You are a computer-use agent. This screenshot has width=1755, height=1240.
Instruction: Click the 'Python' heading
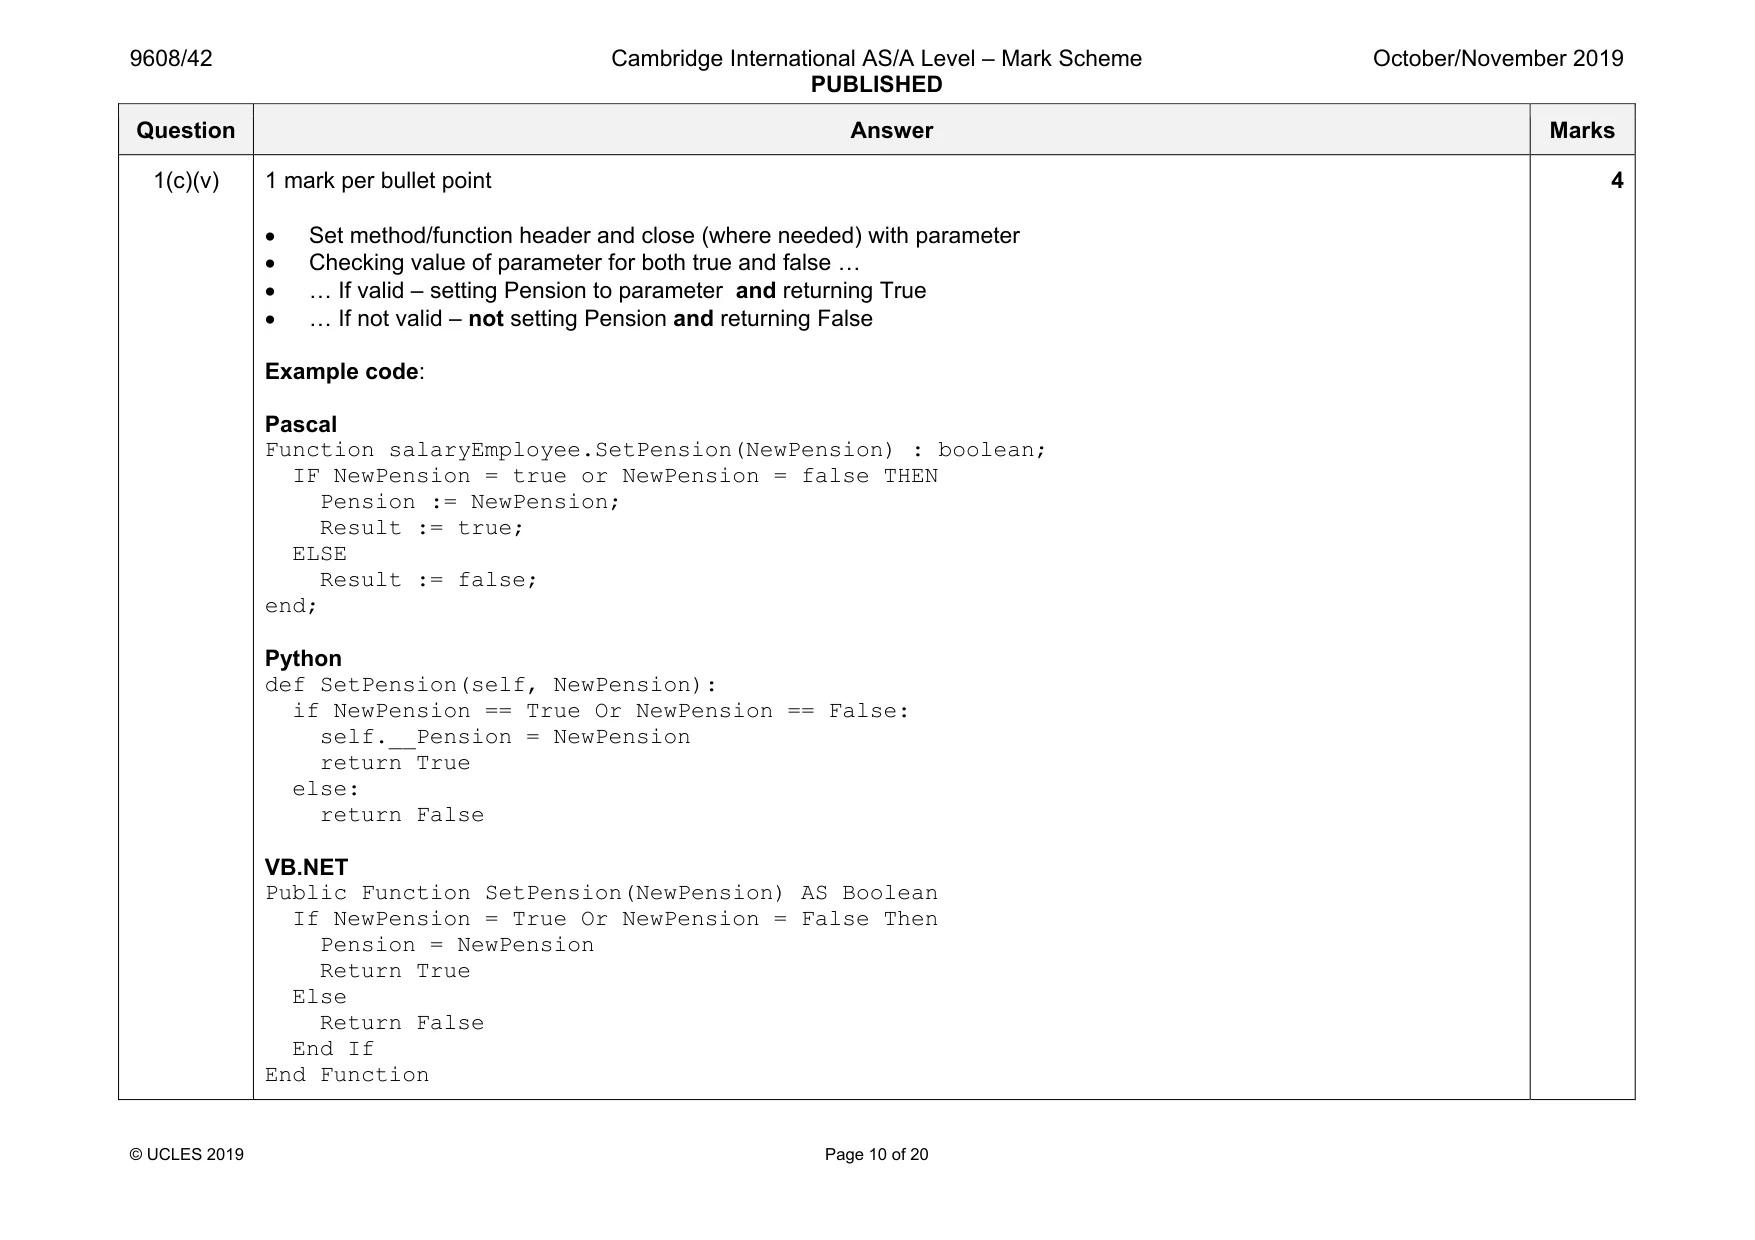click(x=303, y=658)
